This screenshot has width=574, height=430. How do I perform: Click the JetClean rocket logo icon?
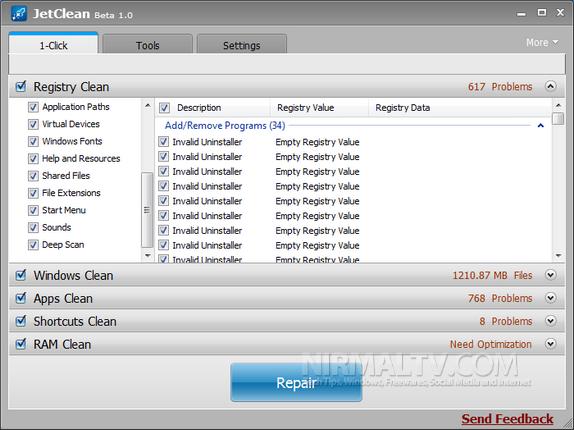pos(19,14)
